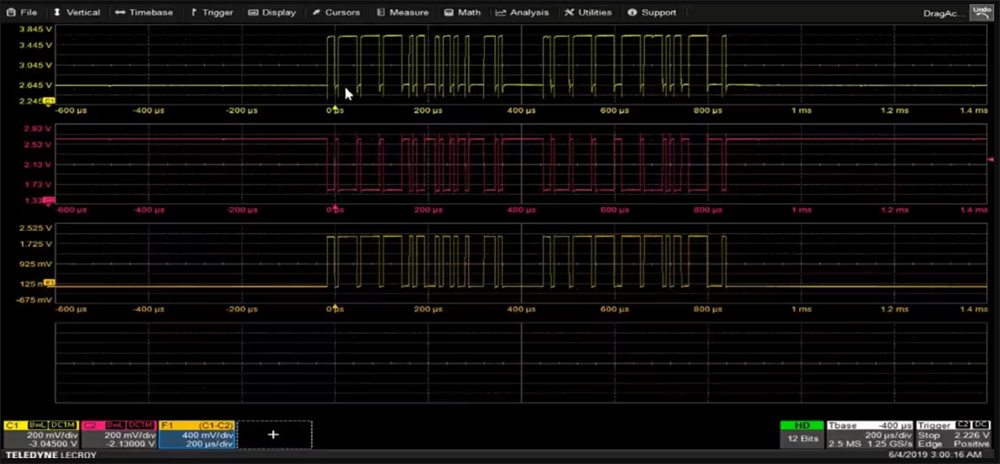Viewport: 1000px width, 464px height.
Task: Select the F1 math descriptor box
Action: [x=197, y=435]
